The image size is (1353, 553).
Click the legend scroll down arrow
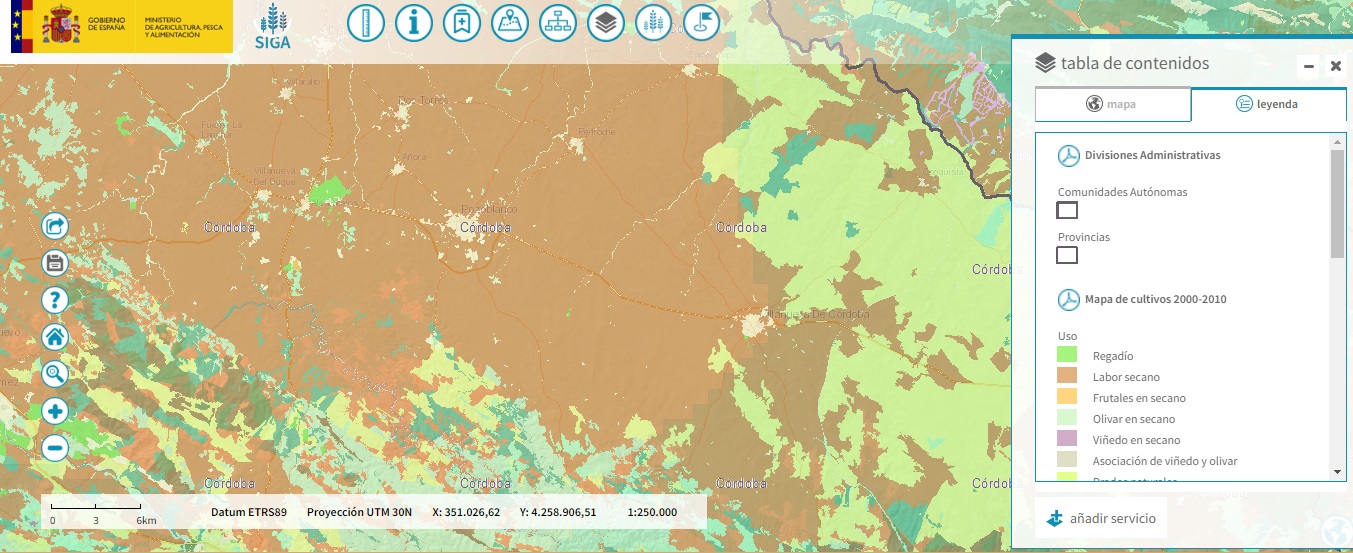1337,472
